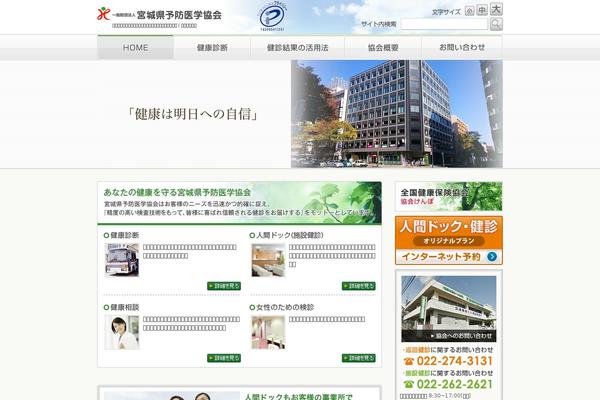Open the お問い合わせ menu tab
600x400 pixels.
[462, 47]
